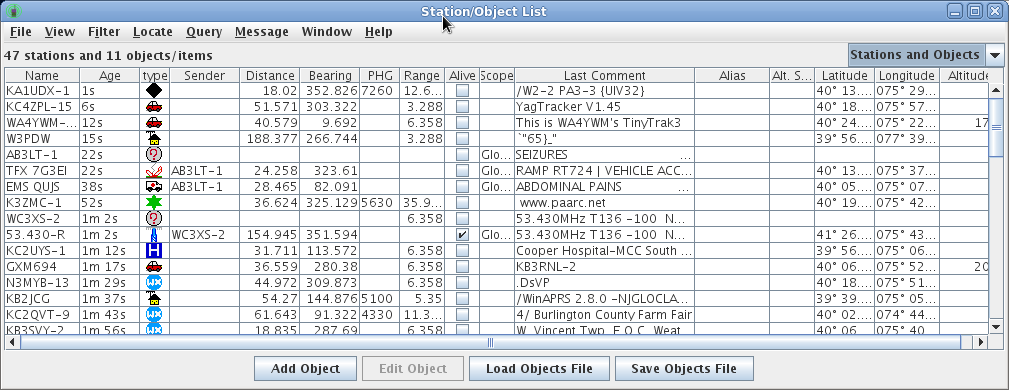1009x390 pixels.
Task: Sort by the Name column header
Action: click(x=42, y=76)
